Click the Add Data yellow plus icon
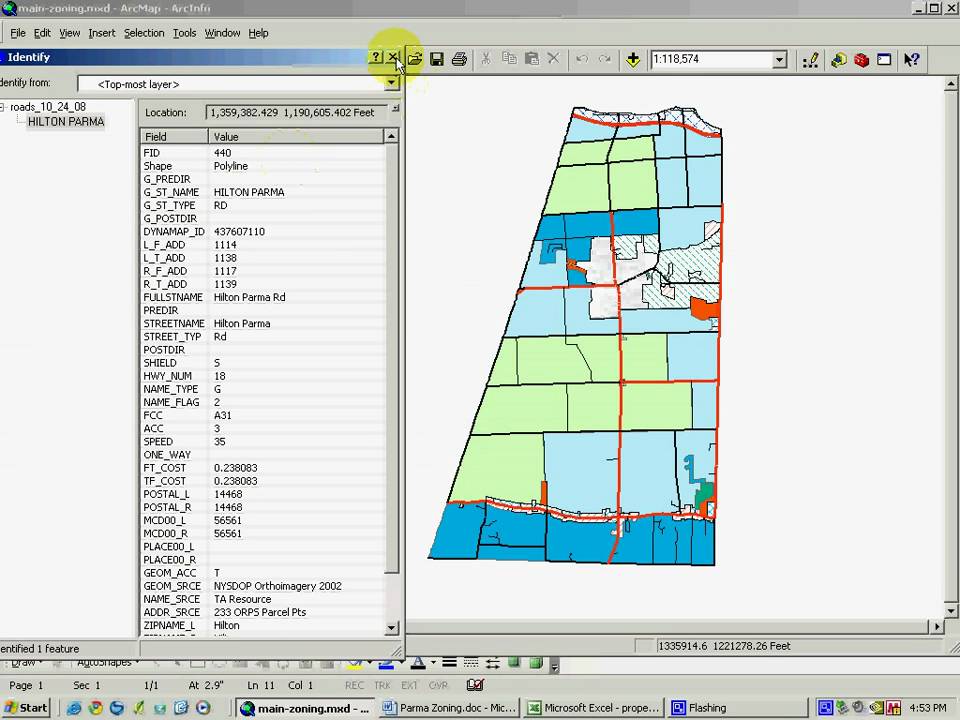Viewport: 960px width, 720px height. (633, 59)
